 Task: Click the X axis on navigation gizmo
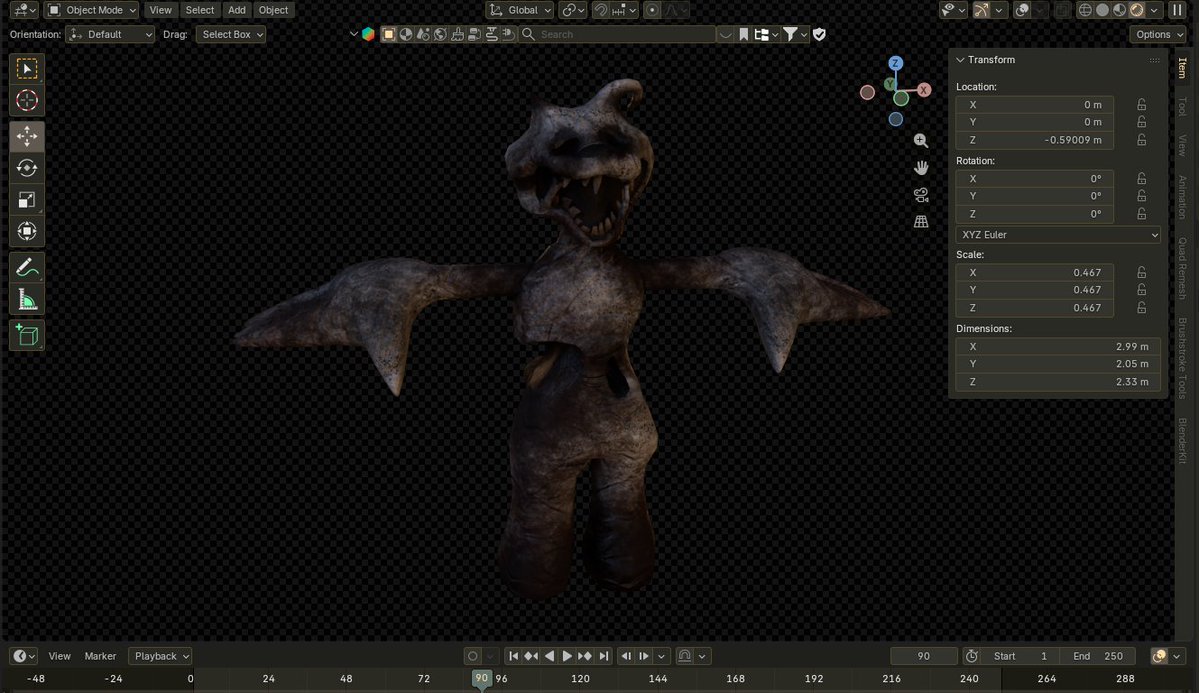pos(924,89)
